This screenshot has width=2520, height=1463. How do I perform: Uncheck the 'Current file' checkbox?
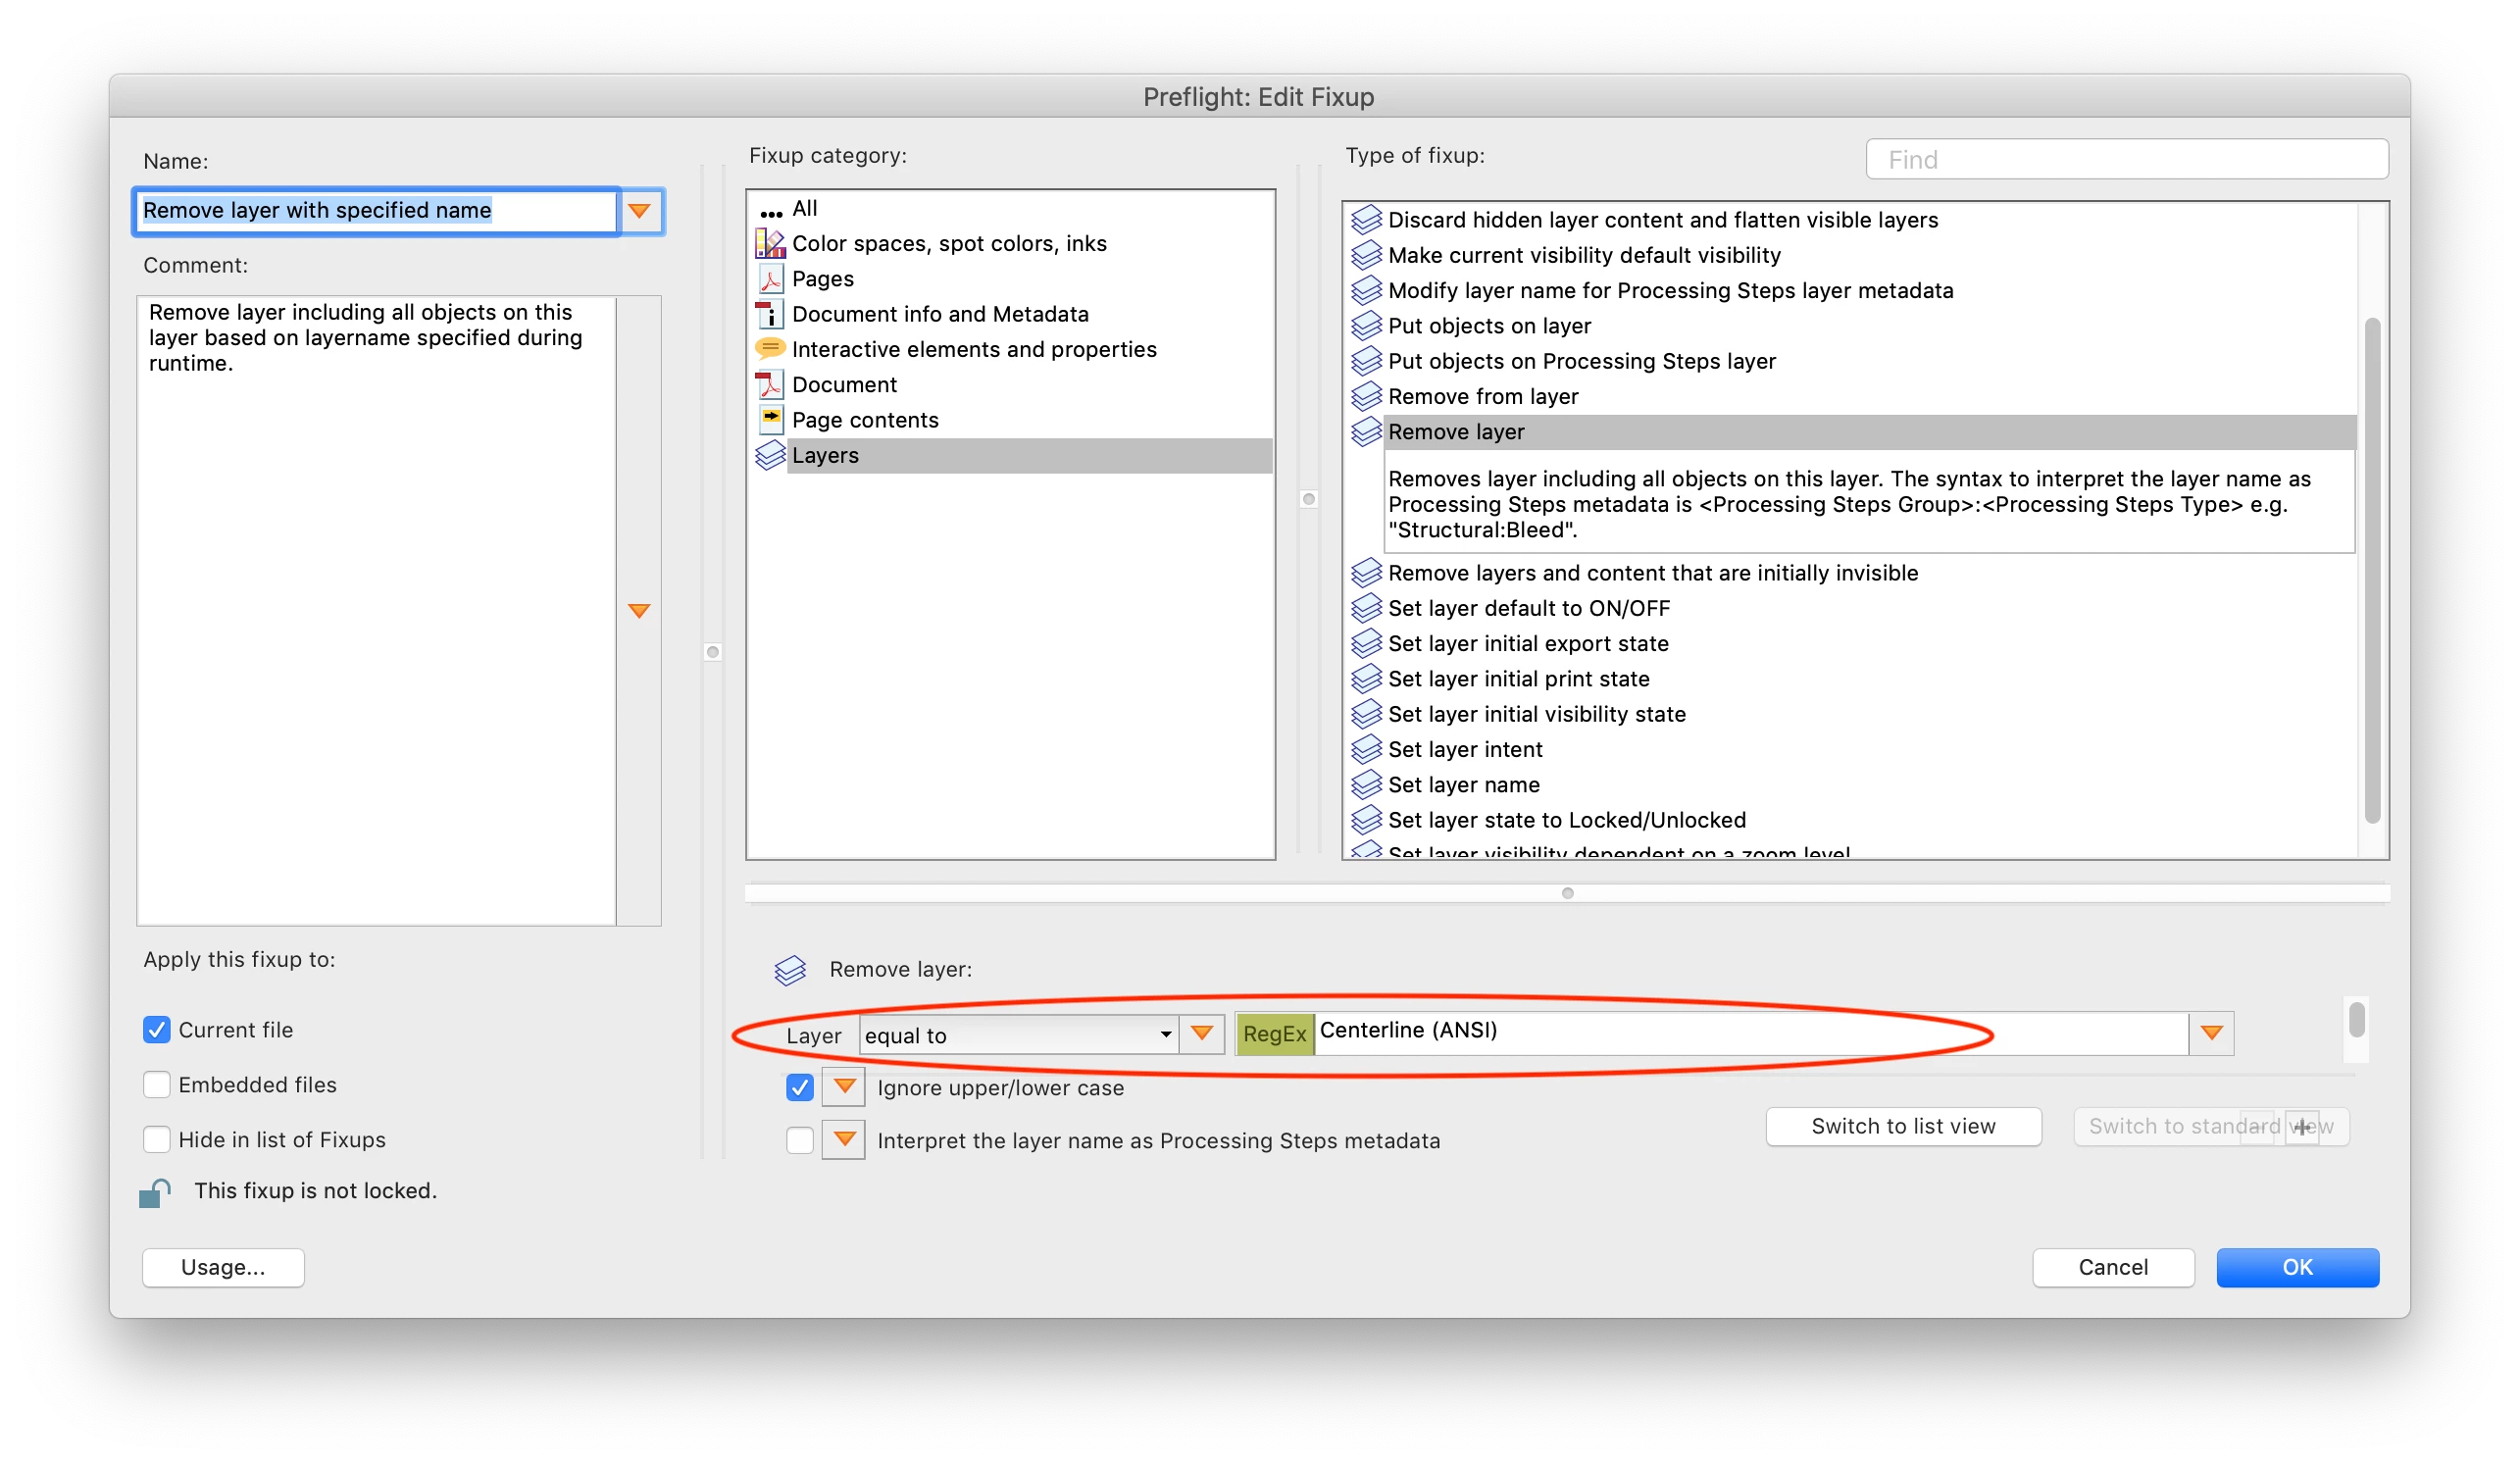[x=157, y=1030]
